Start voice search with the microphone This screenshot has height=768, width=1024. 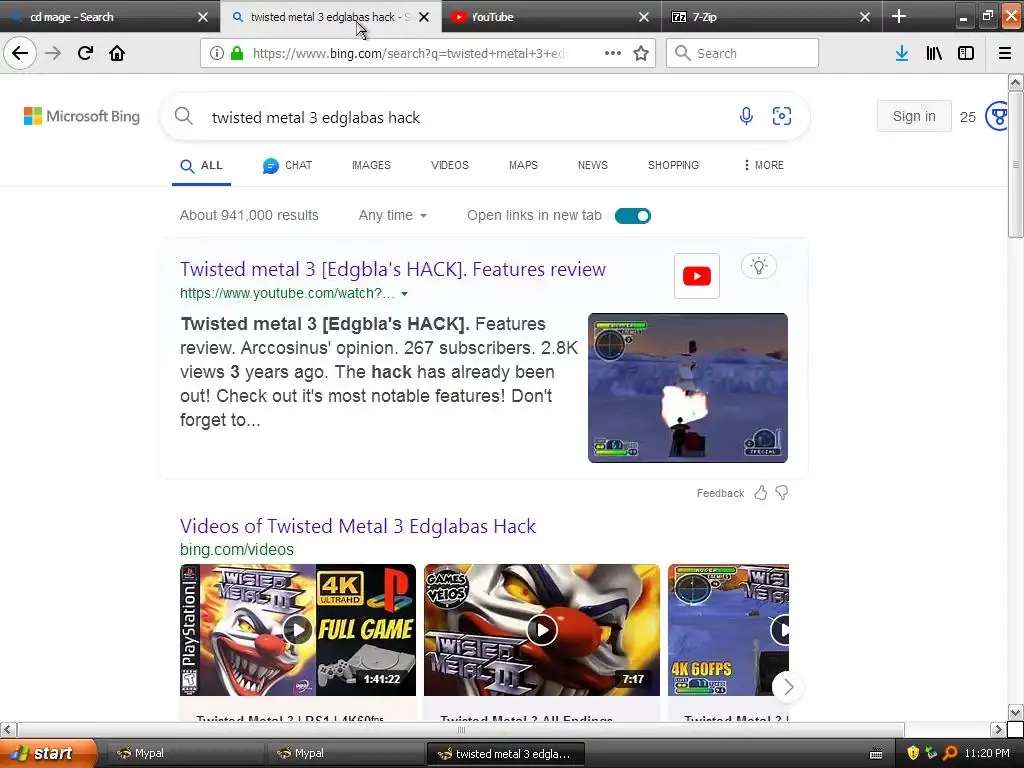pos(746,116)
